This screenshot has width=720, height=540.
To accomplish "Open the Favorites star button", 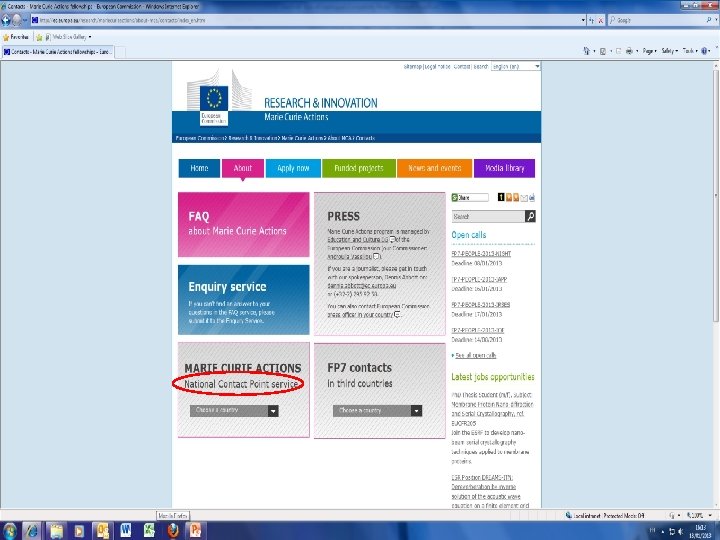I will [x=16, y=37].
